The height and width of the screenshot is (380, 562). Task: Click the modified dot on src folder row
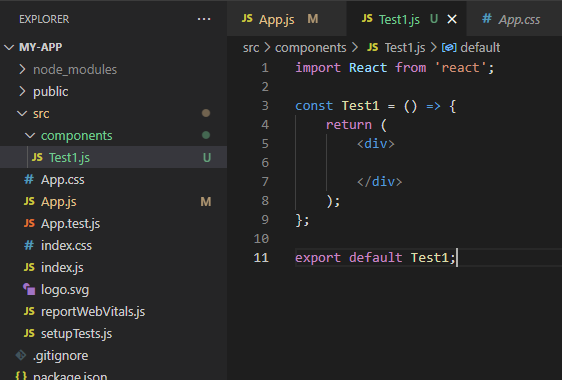(206, 113)
